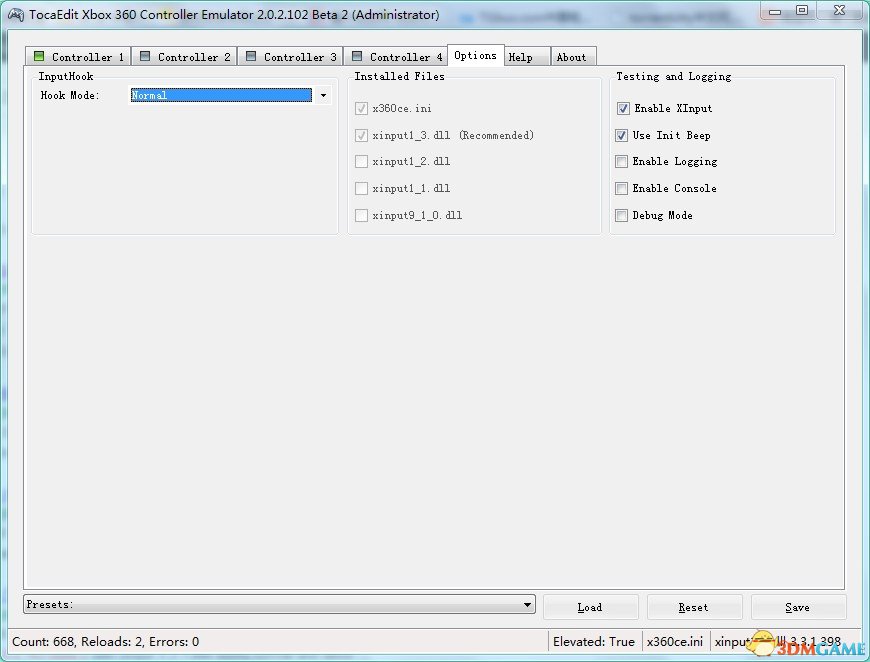Go to the Controller 4 tab

(x=397, y=57)
